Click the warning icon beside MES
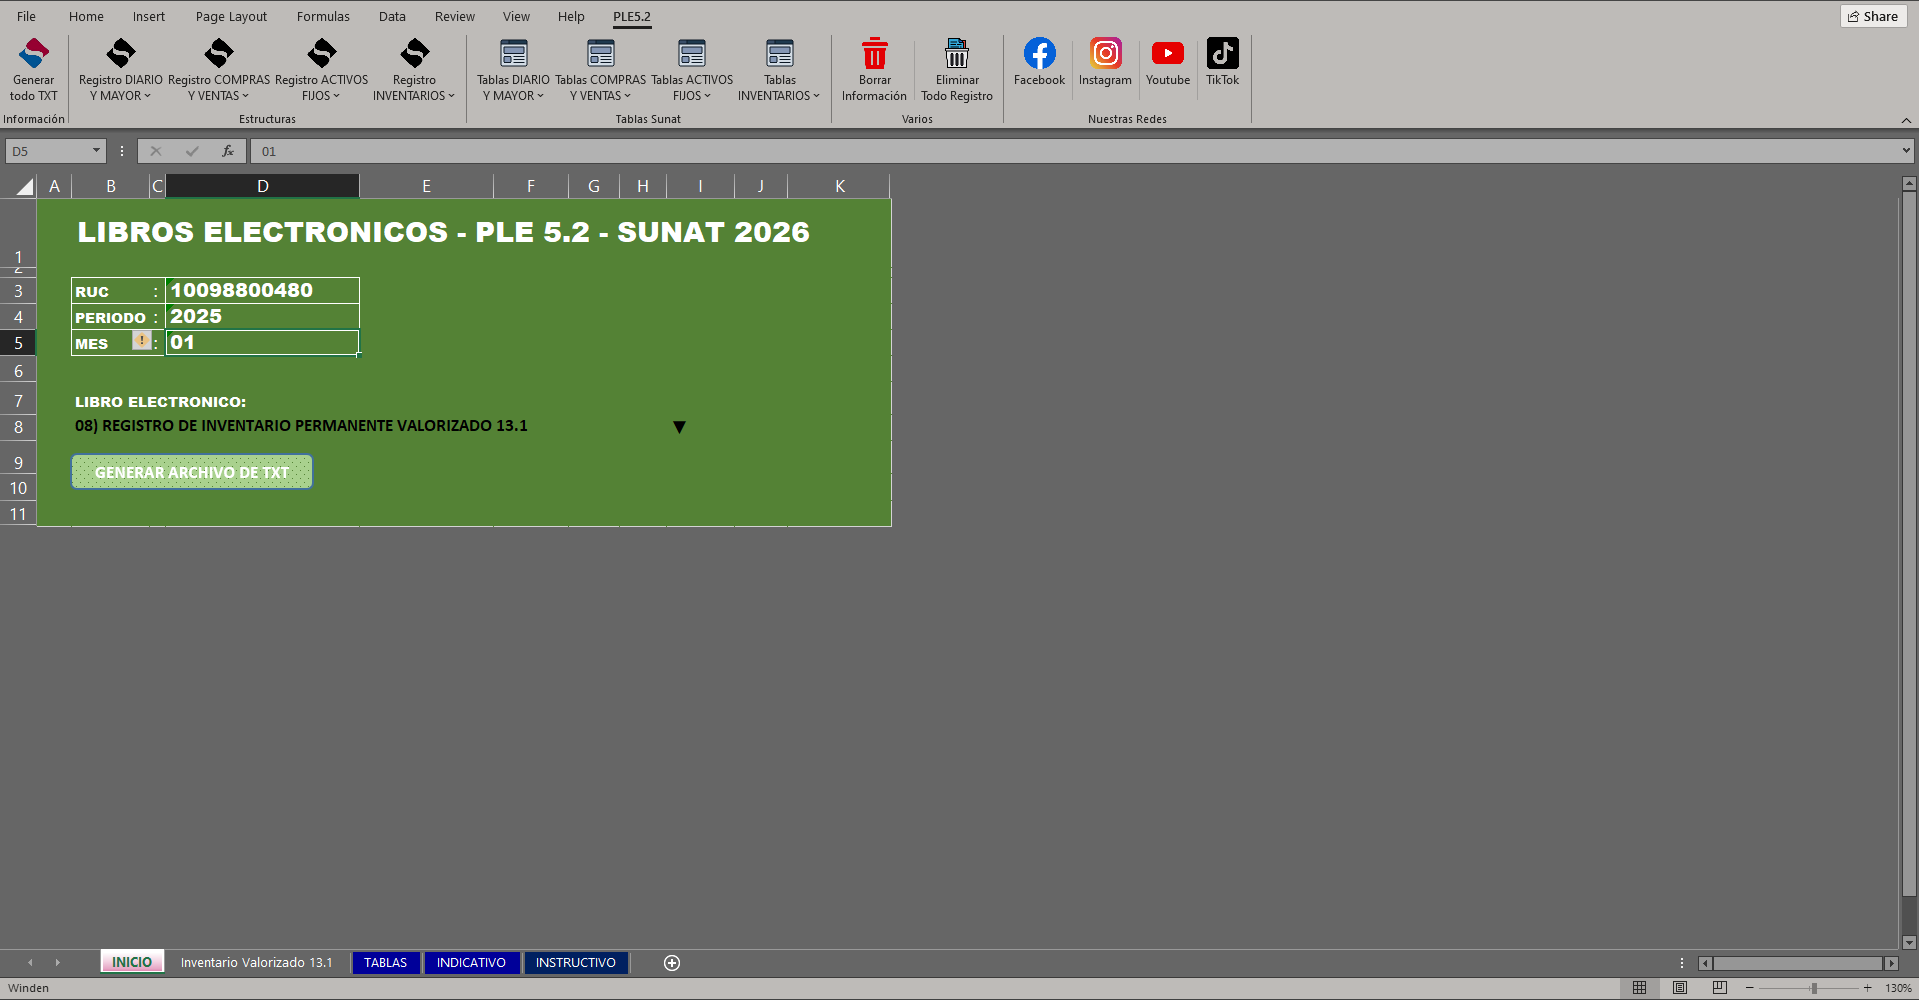 pyautogui.click(x=142, y=340)
